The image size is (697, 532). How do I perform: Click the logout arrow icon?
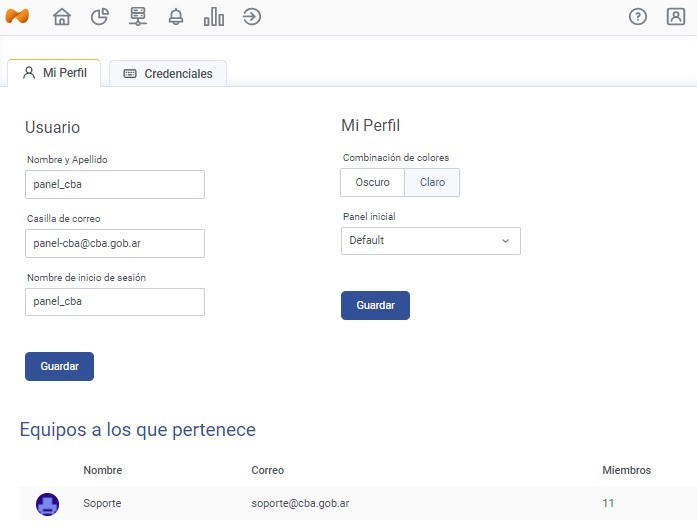(x=252, y=17)
